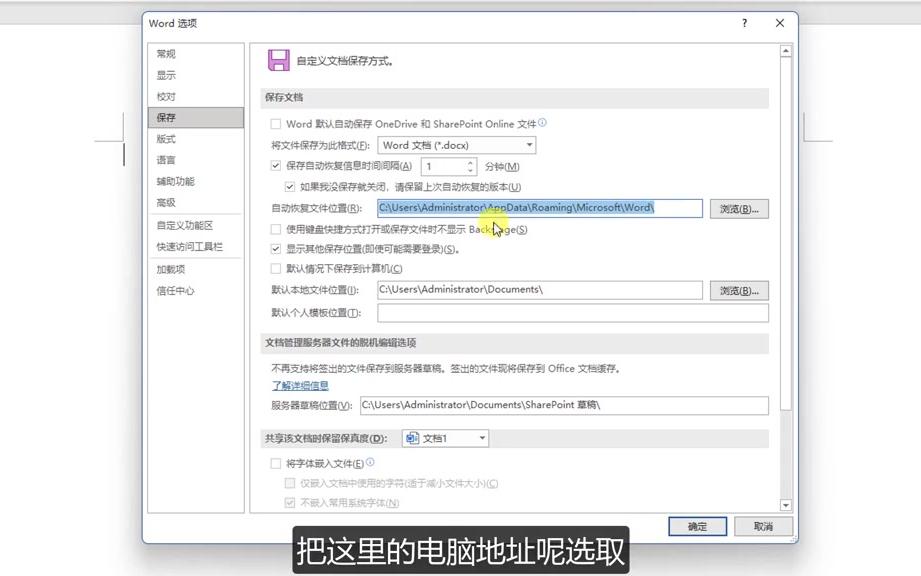
Task: Enable 将字体嵌入文件 checkbox
Action: 275,463
